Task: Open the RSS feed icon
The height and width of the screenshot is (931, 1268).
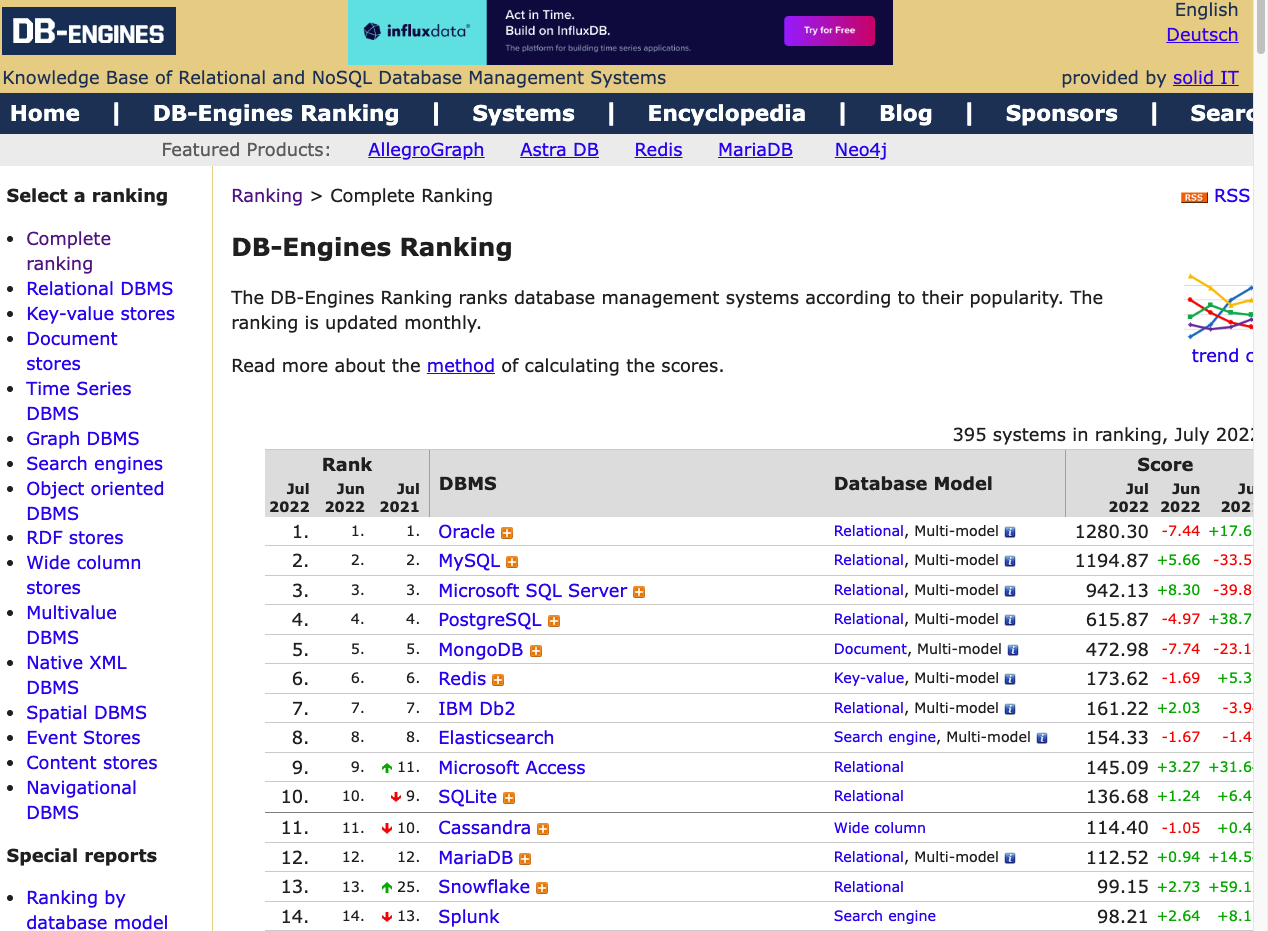Action: coord(1194,197)
